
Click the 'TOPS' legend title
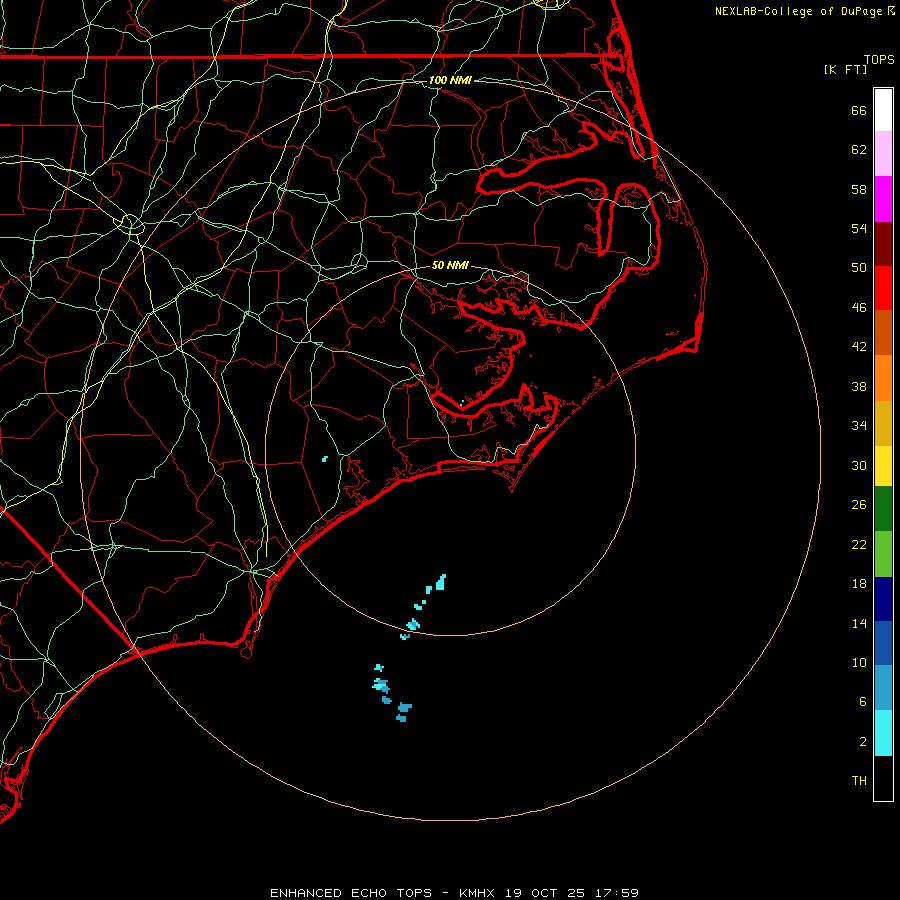tap(879, 59)
